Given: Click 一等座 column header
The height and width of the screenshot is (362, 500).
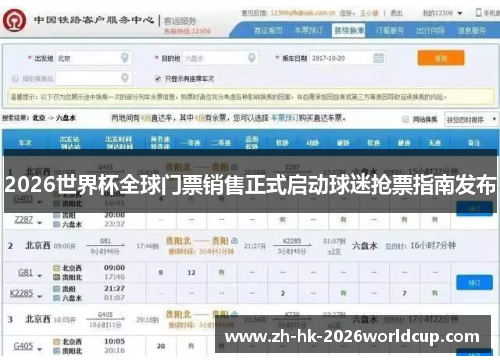Looking at the screenshot, I should (191, 143).
